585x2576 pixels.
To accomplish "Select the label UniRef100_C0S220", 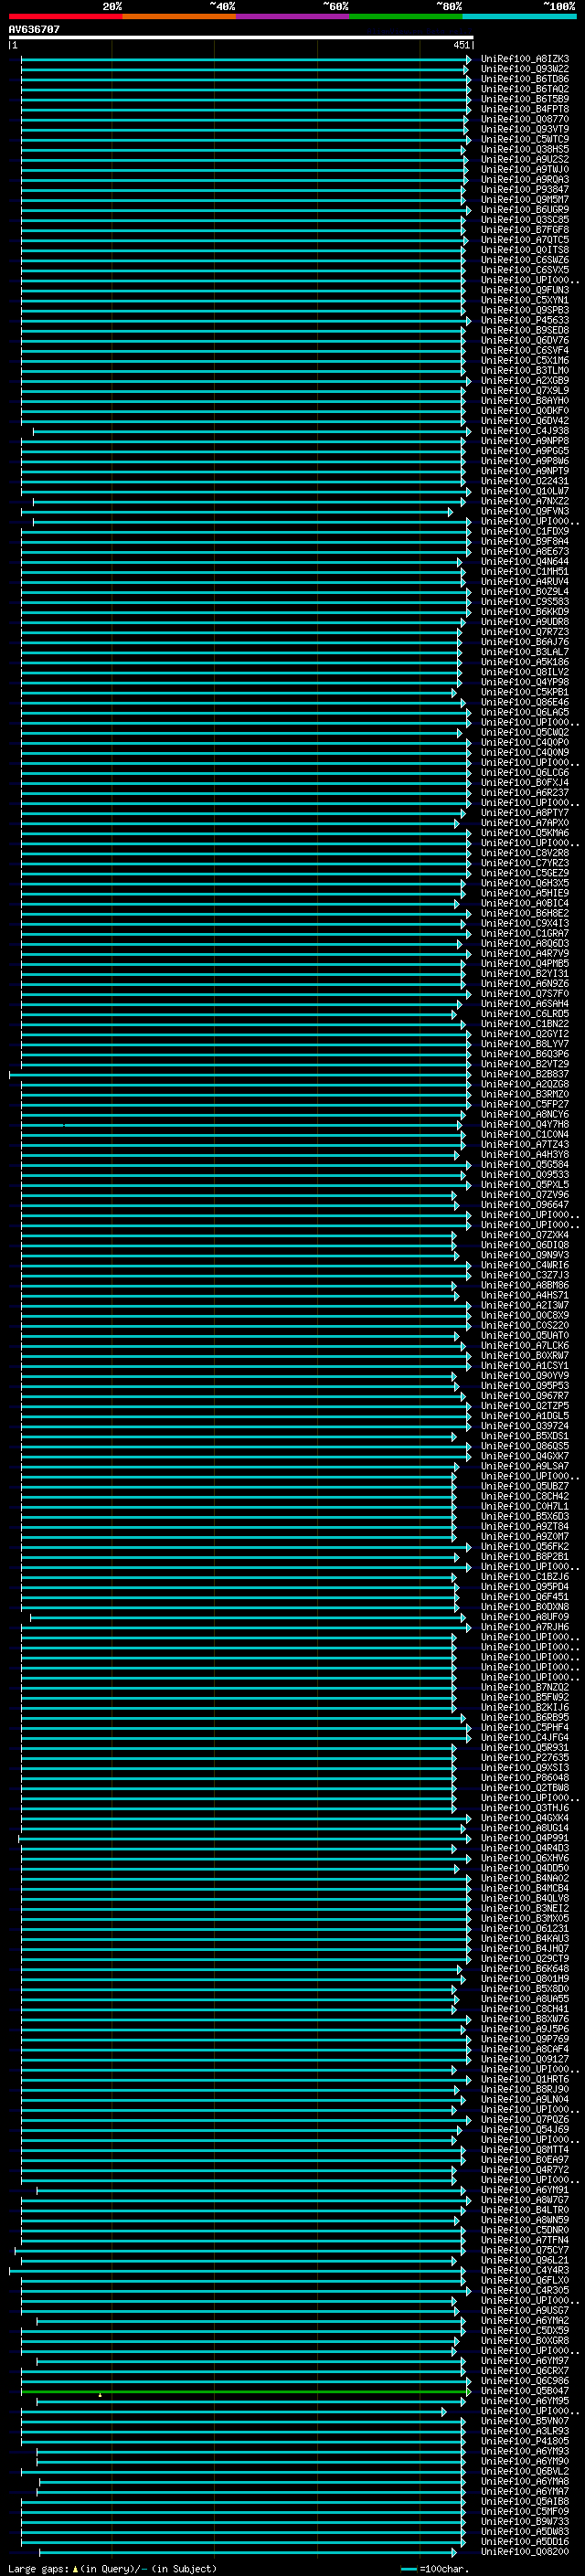I will tap(525, 1326).
